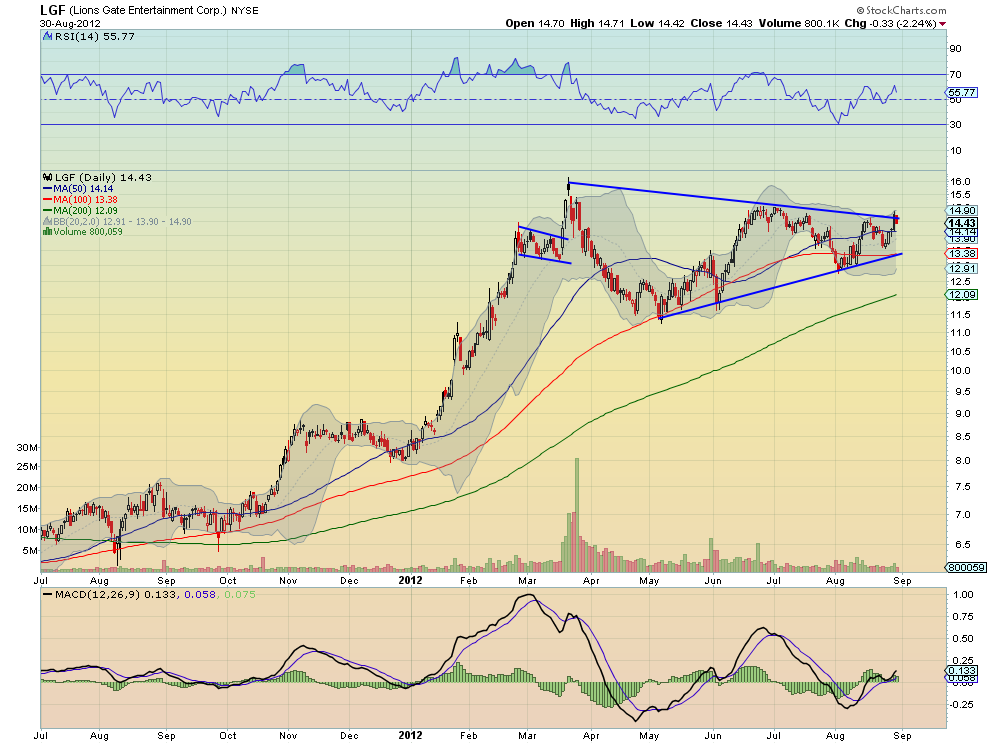
Task: Click the red down arrow beside Chg
Action: 943,23
